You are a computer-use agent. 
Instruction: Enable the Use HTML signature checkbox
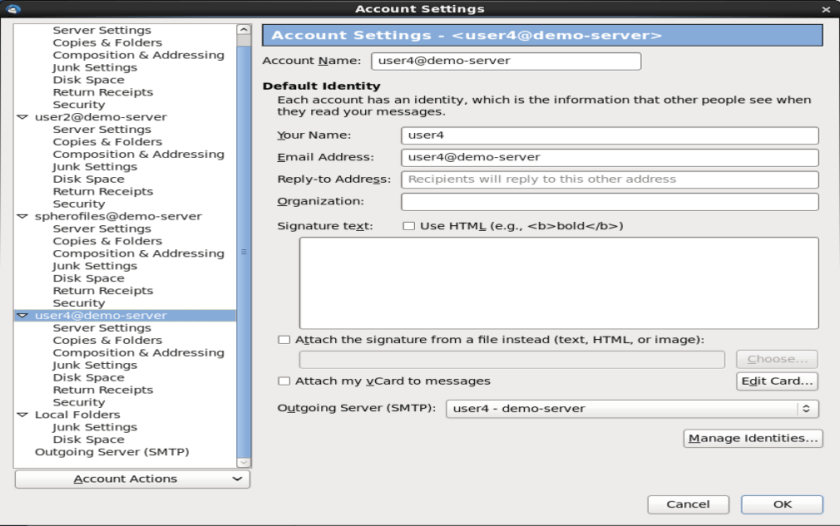(x=408, y=226)
